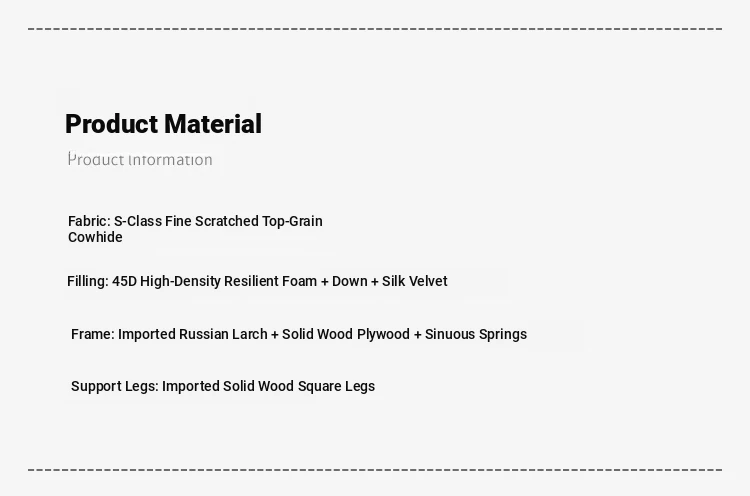Image resolution: width=750 pixels, height=496 pixels.
Task: Select the S-Class Fine Scratched text
Action: (186, 221)
